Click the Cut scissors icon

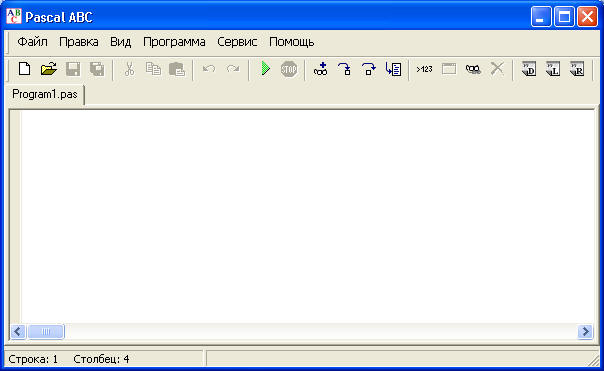tap(129, 69)
